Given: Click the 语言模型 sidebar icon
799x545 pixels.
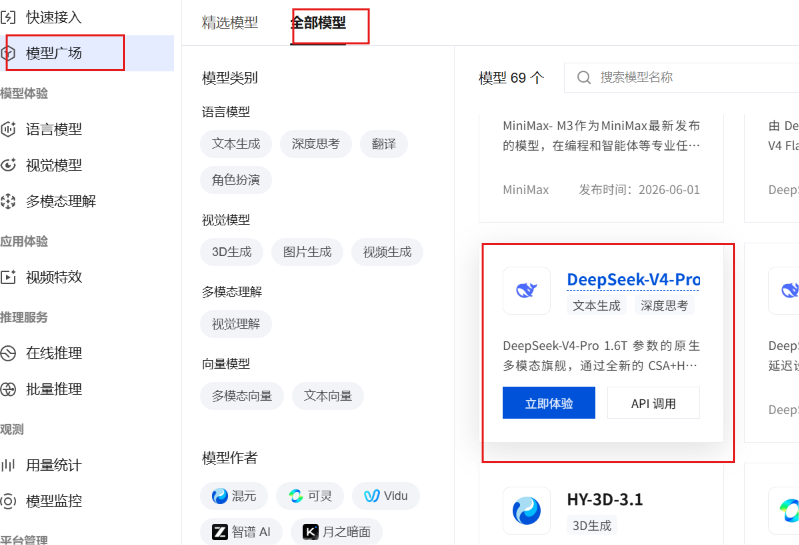Looking at the screenshot, I should tap(8, 129).
